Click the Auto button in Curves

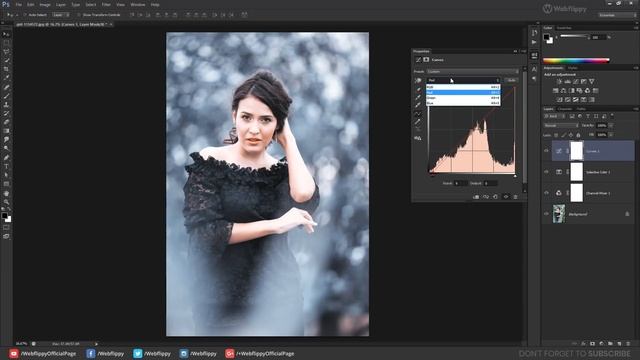[x=511, y=80]
